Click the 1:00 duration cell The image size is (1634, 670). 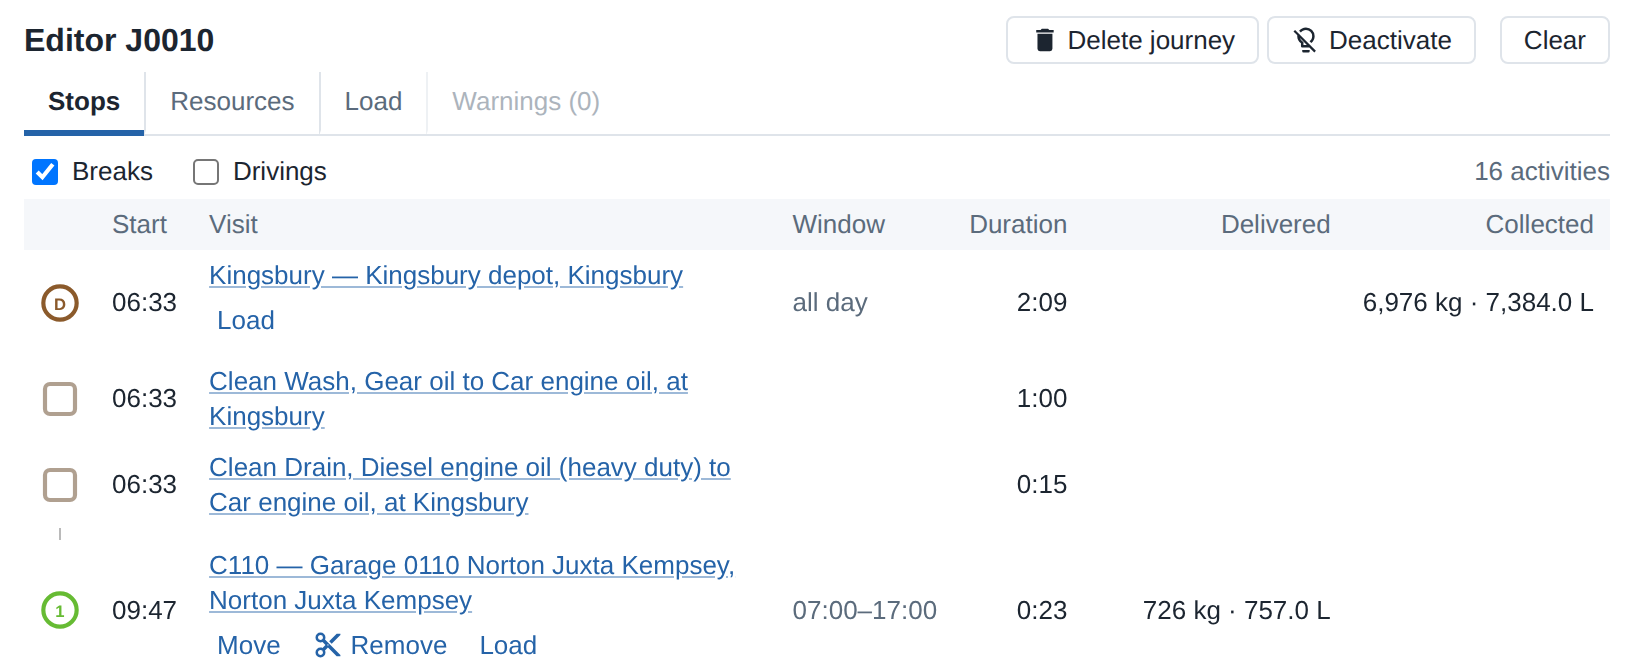[x=1042, y=399]
